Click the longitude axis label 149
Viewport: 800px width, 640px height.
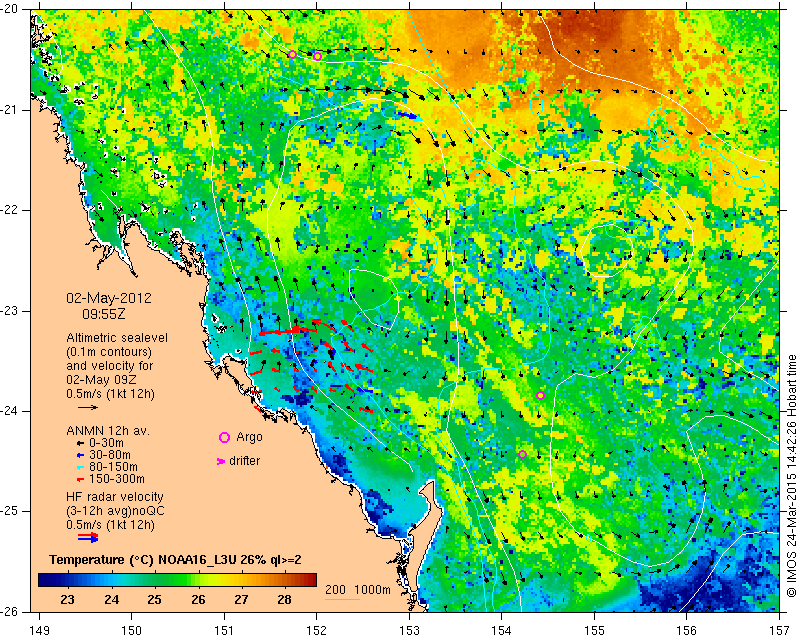[x=40, y=631]
